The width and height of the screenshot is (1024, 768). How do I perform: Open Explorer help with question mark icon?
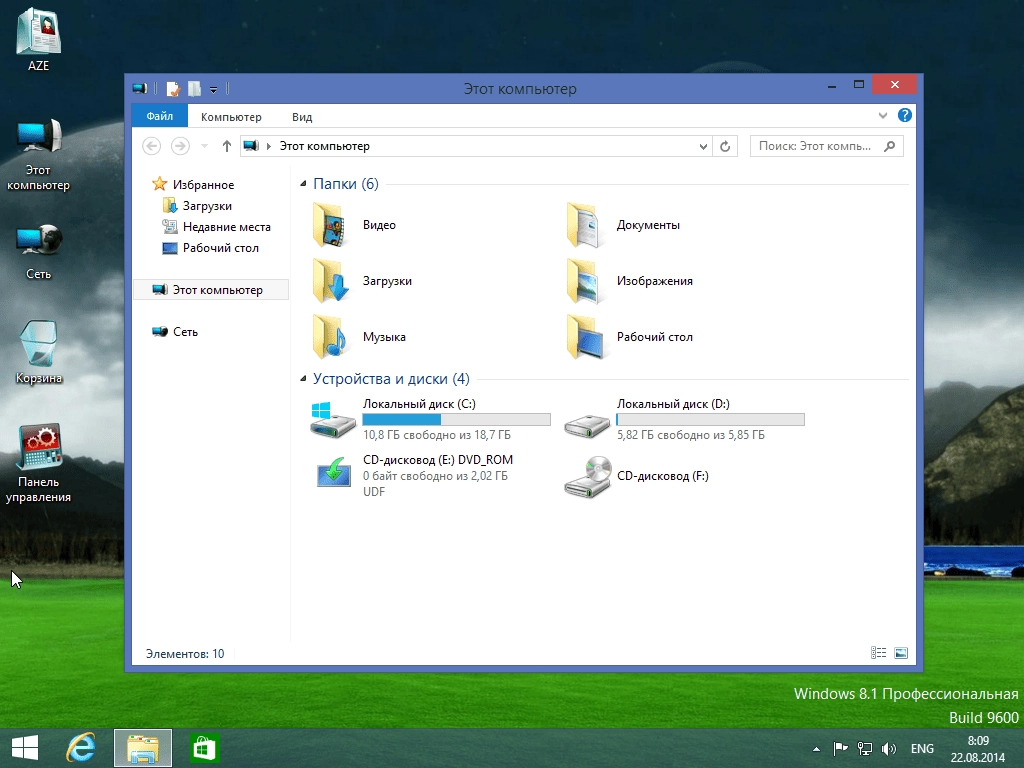coord(904,116)
